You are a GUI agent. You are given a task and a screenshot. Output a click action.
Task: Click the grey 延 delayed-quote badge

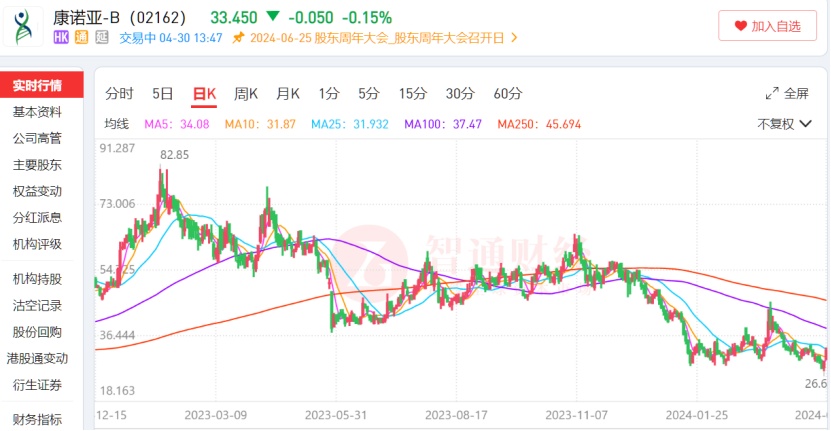tap(102, 38)
